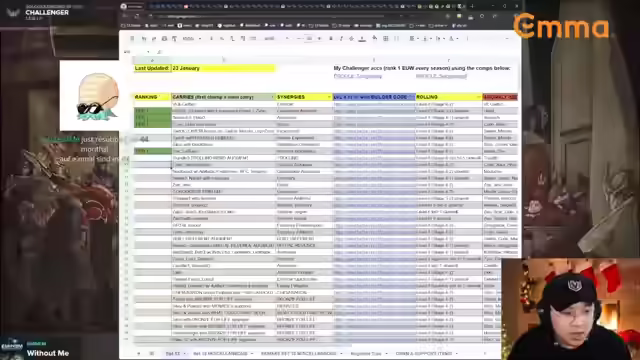Open the first profile link under Challenger accs

(358, 76)
